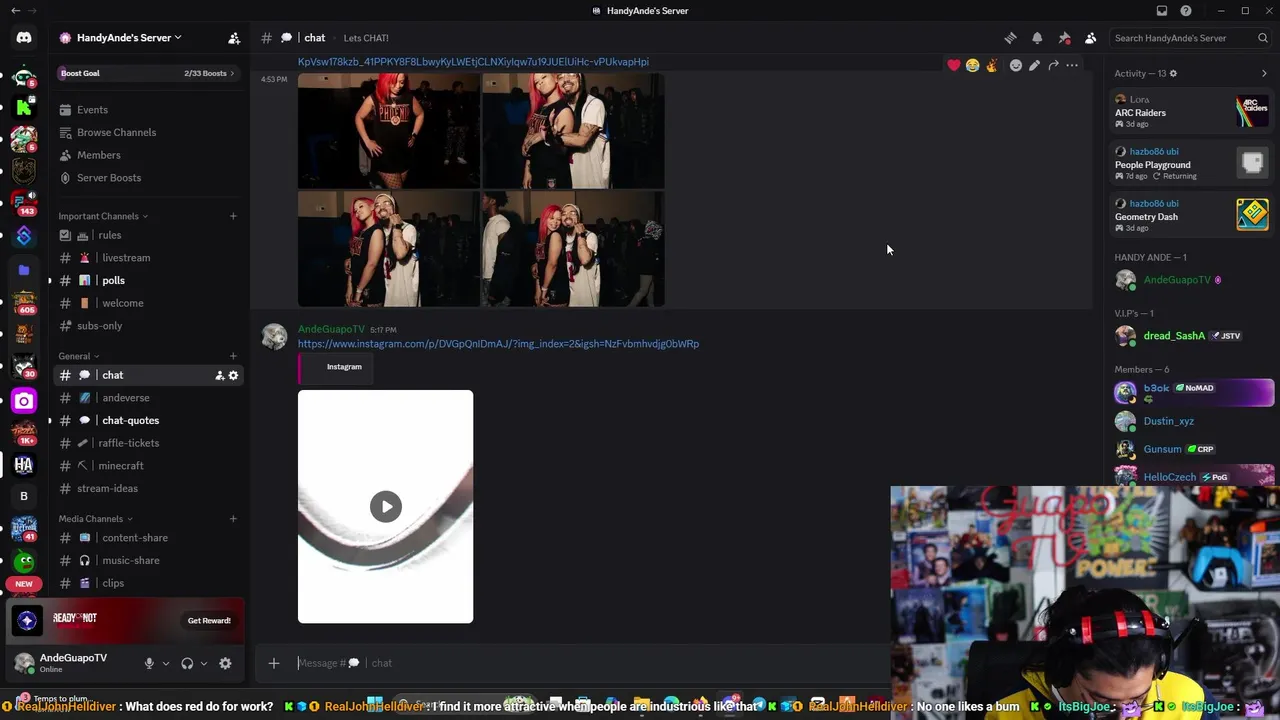Open the chat-quotes channel
The image size is (1280, 720).
(147, 421)
